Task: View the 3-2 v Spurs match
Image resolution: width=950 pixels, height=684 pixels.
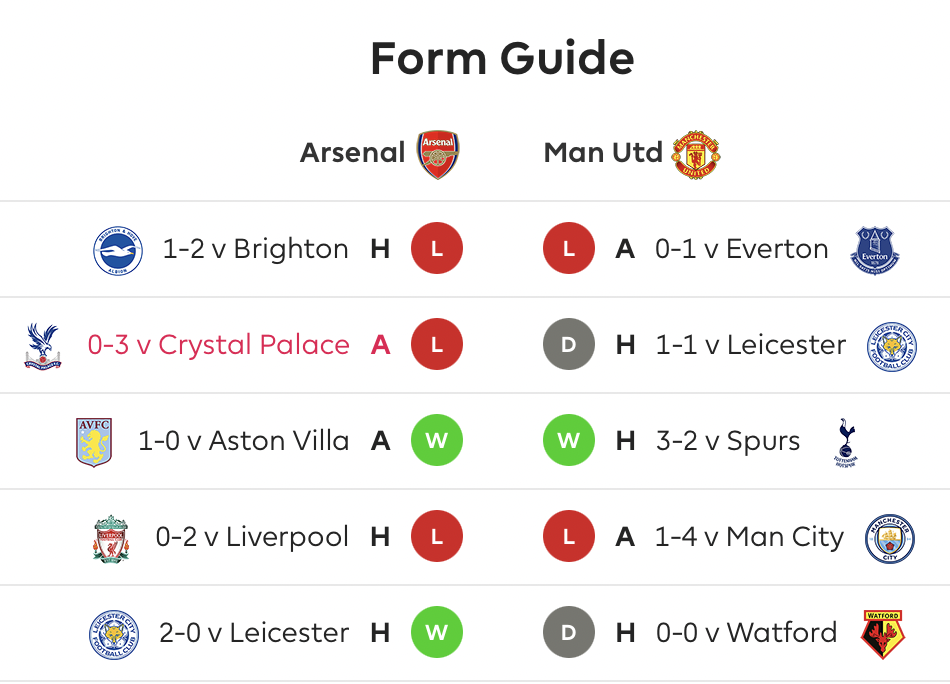Action: [728, 441]
